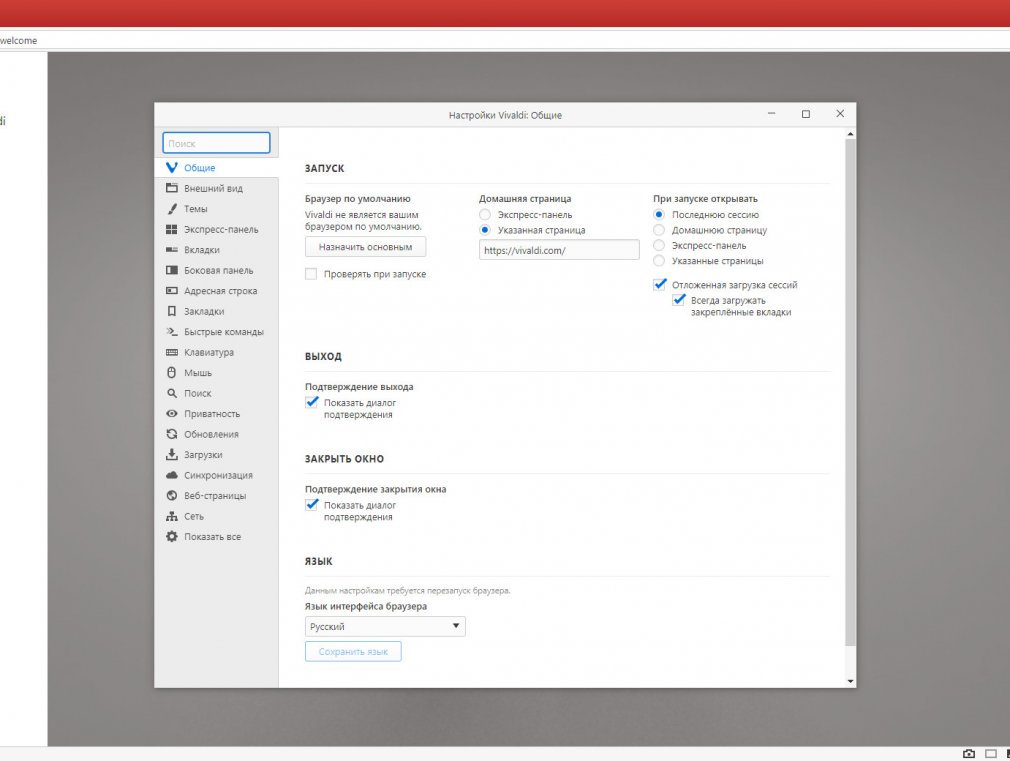
Task: Choose Последнюю сессию on startup
Action: (659, 215)
